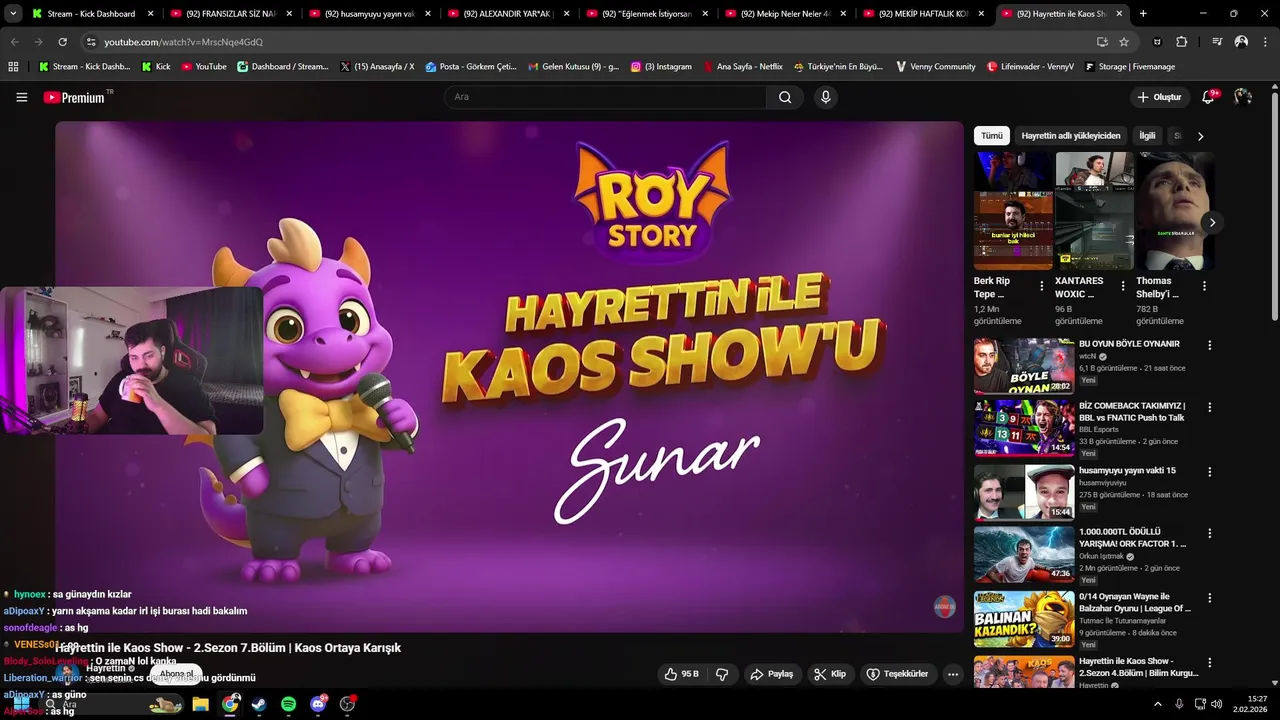Open the BU OYUN BÖYLE OYNANIR thumbnail
This screenshot has width=1280, height=720.
click(1024, 366)
